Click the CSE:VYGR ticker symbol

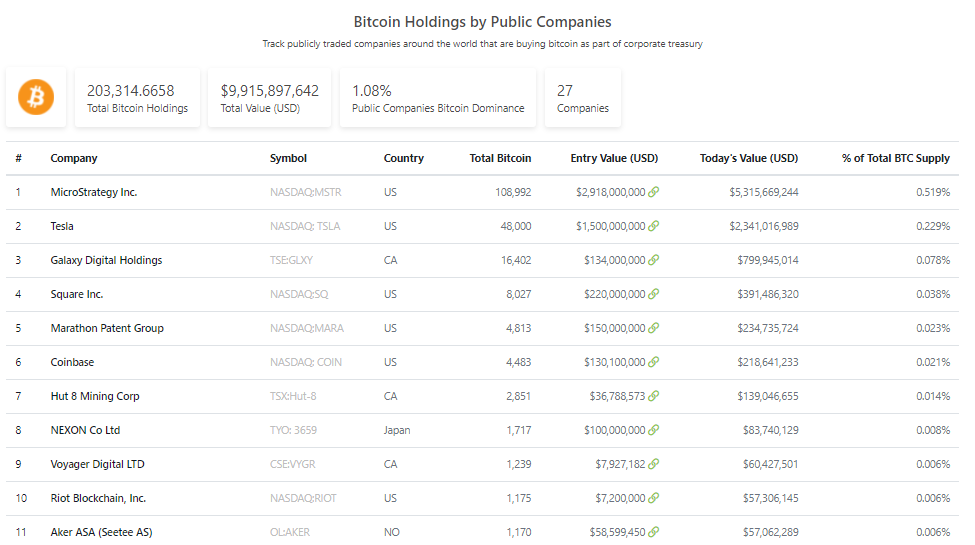coord(293,464)
